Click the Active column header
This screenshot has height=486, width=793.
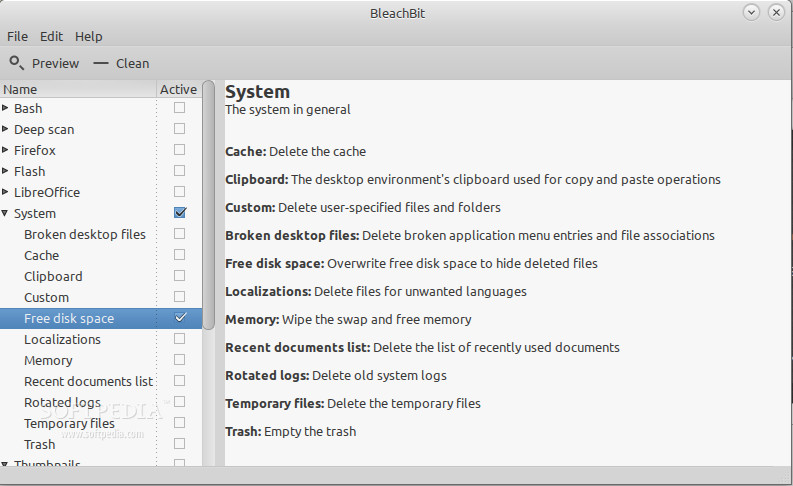pos(179,89)
